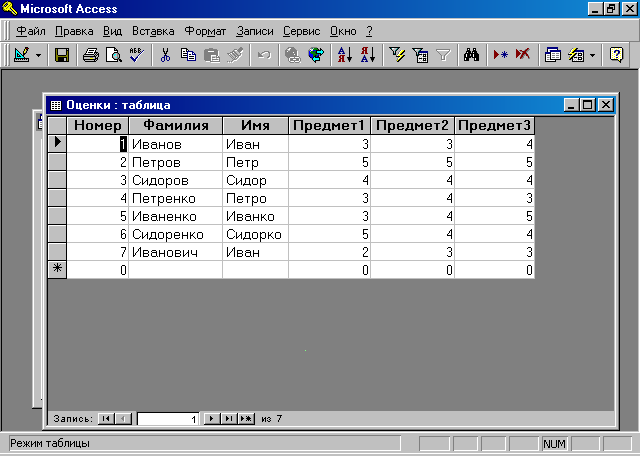The height and width of the screenshot is (456, 640).
Task: Create new record via the navigation bar asterisk button
Action: [247, 418]
